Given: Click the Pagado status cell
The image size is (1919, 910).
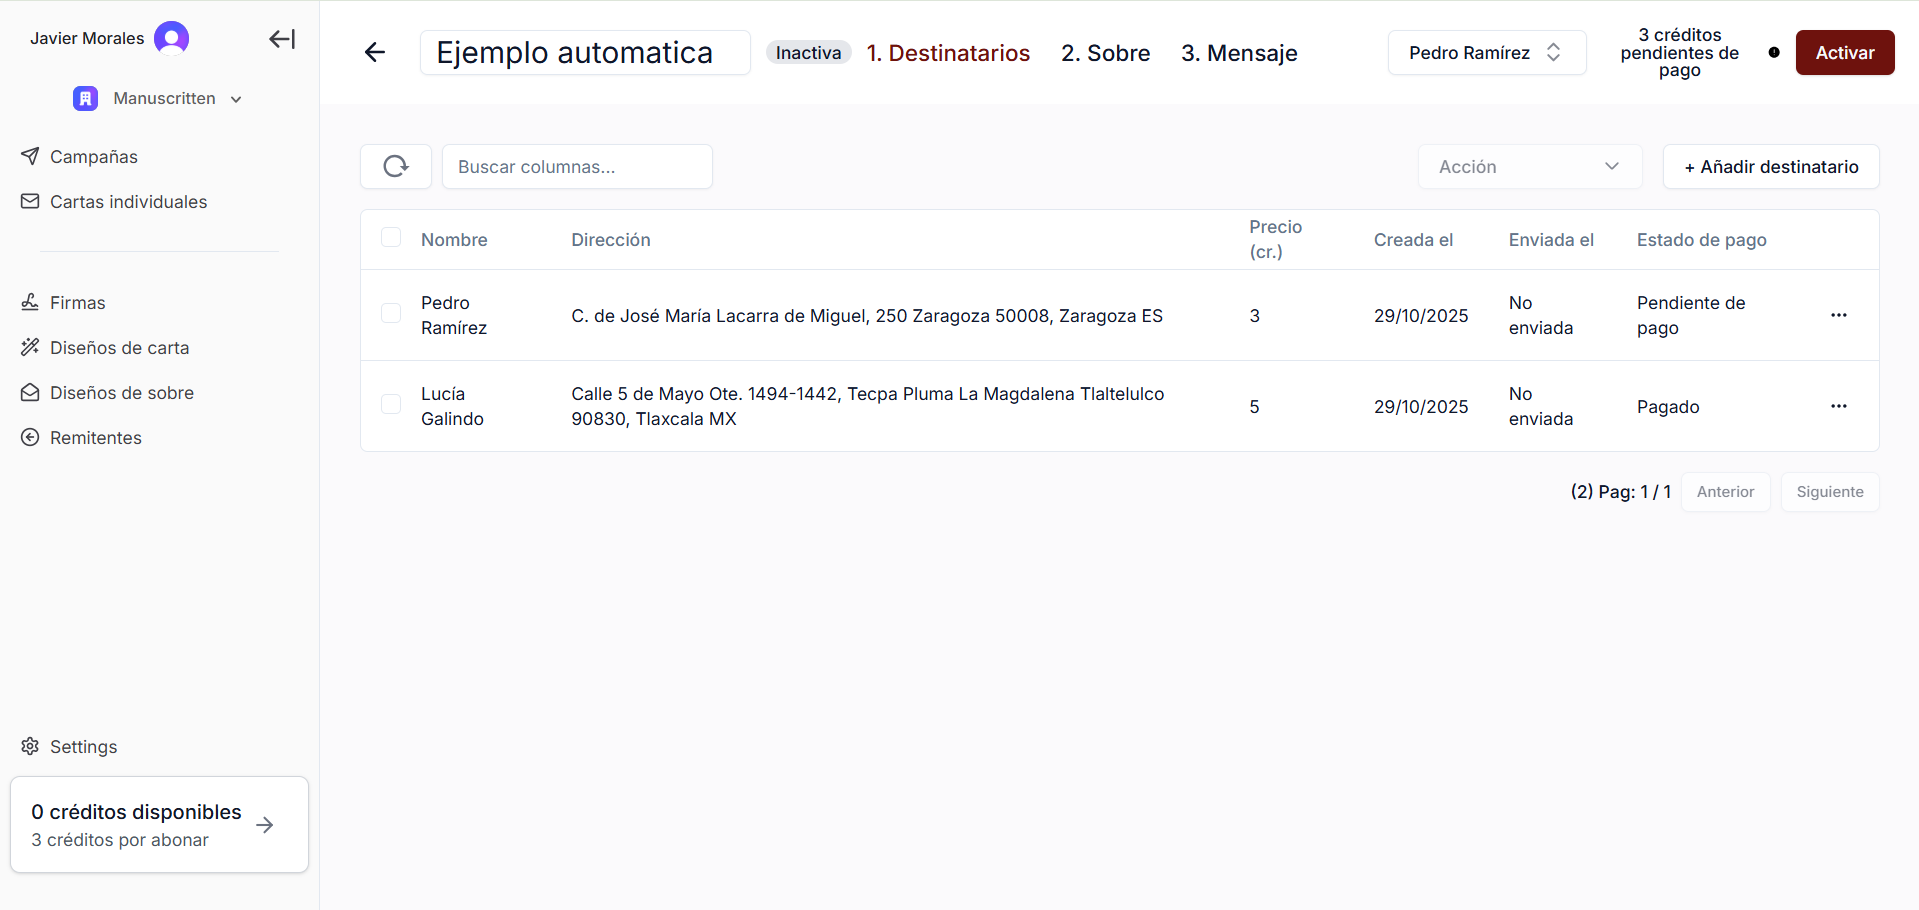Looking at the screenshot, I should [1668, 406].
